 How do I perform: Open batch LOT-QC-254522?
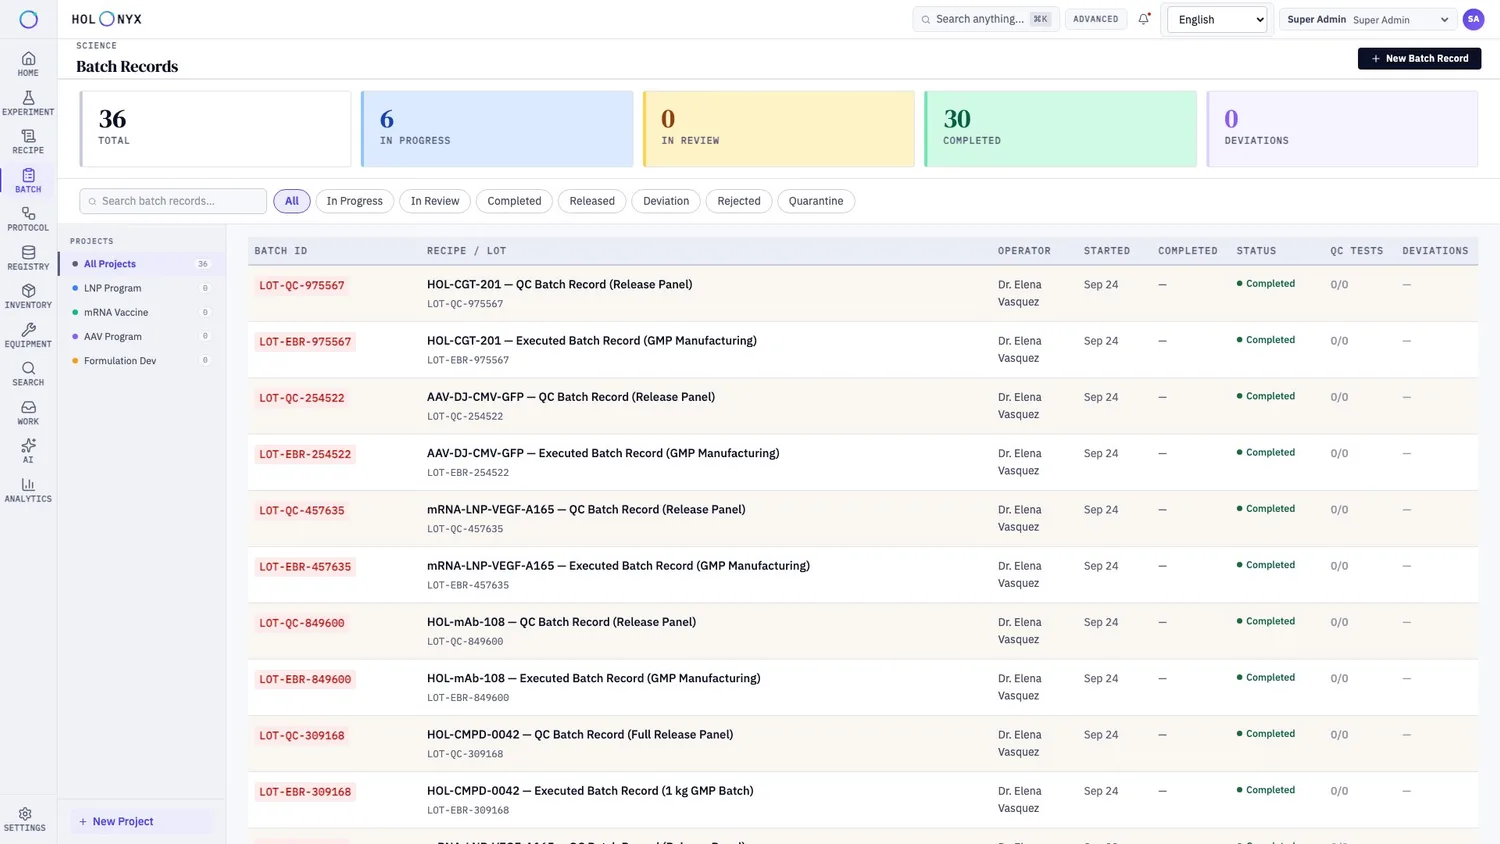click(302, 398)
